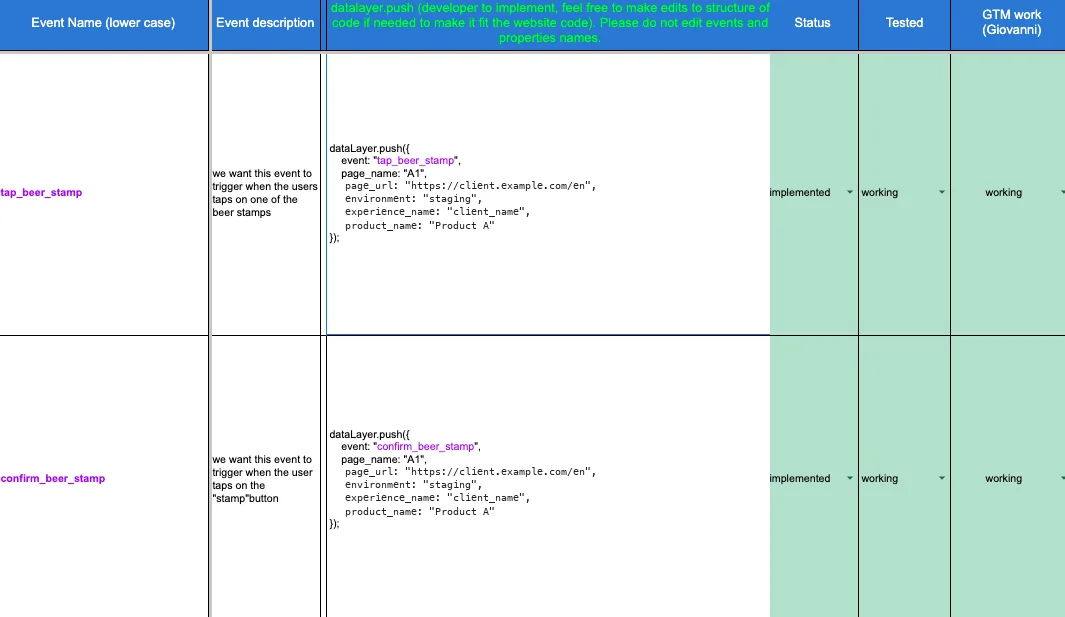This screenshot has width=1065, height=617.
Task: Open GTM work dropdown in confirm_beer_stamp row
Action: tap(1062, 478)
